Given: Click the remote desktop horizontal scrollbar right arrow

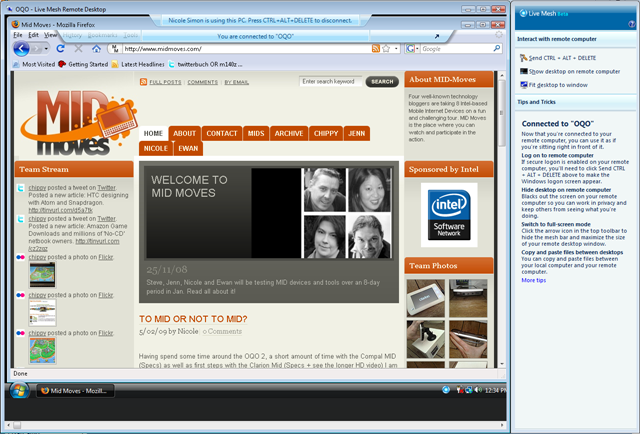Looking at the screenshot, I should tap(502, 425).
